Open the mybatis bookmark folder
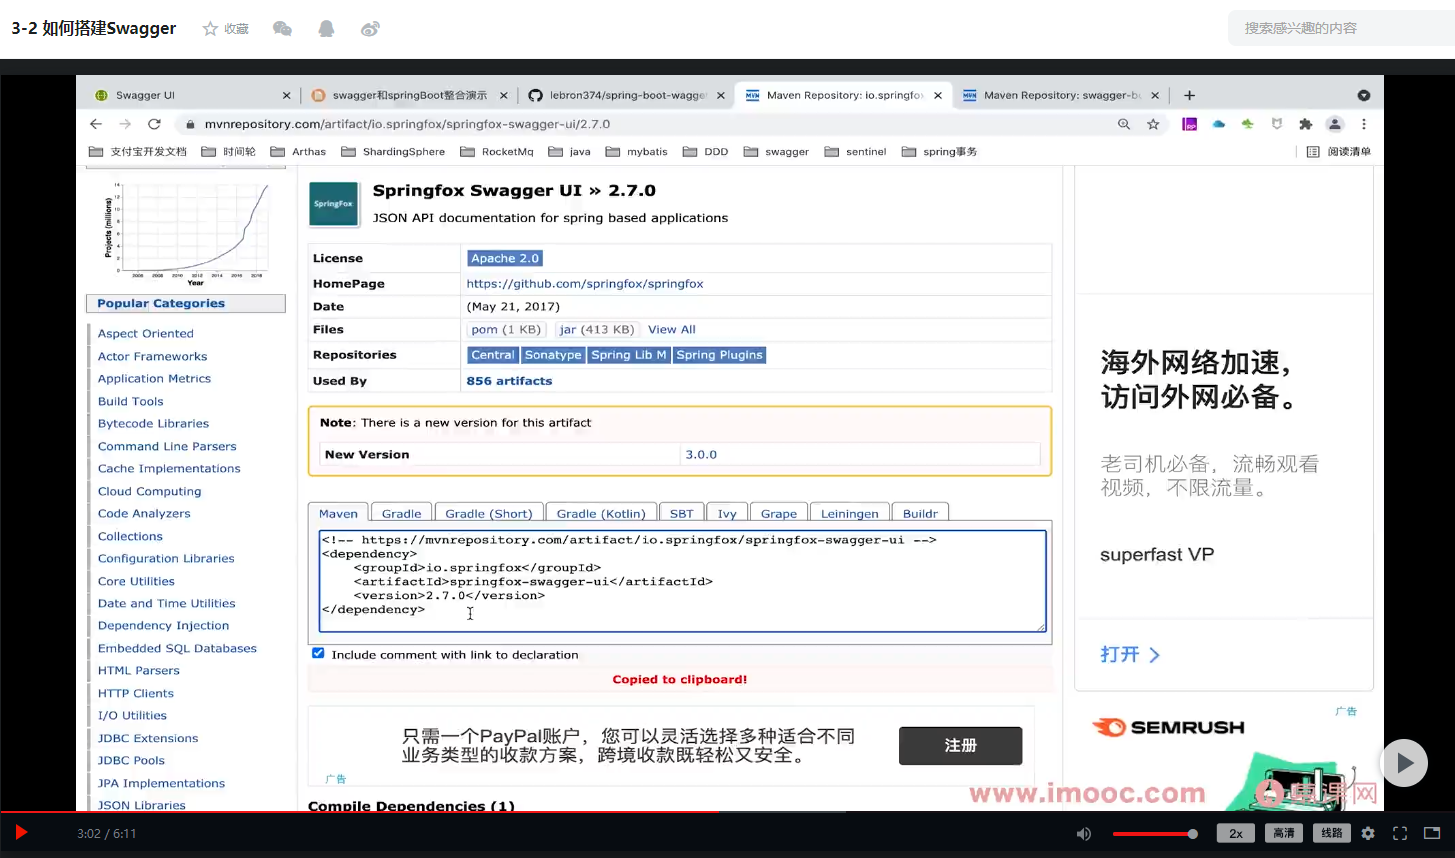Screen dimensions: 1455x858 636,152
